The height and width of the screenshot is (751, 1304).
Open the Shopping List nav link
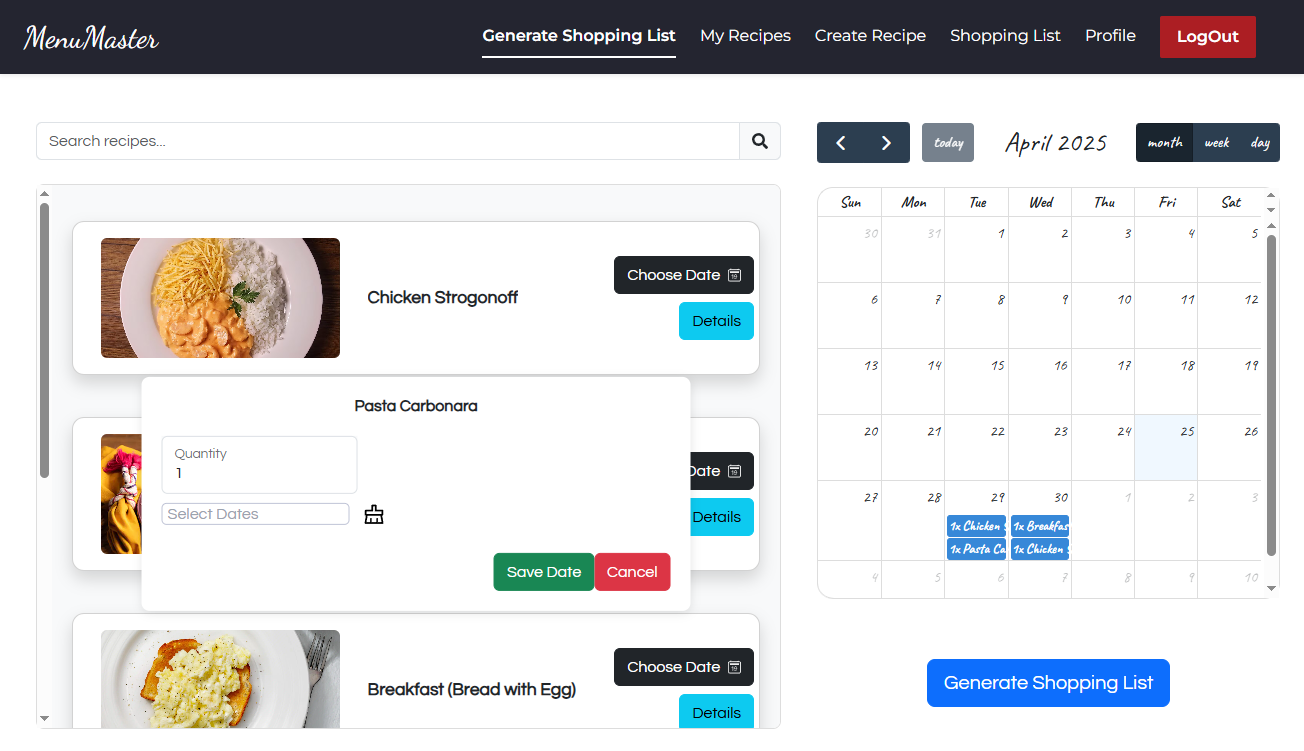[x=1005, y=36]
